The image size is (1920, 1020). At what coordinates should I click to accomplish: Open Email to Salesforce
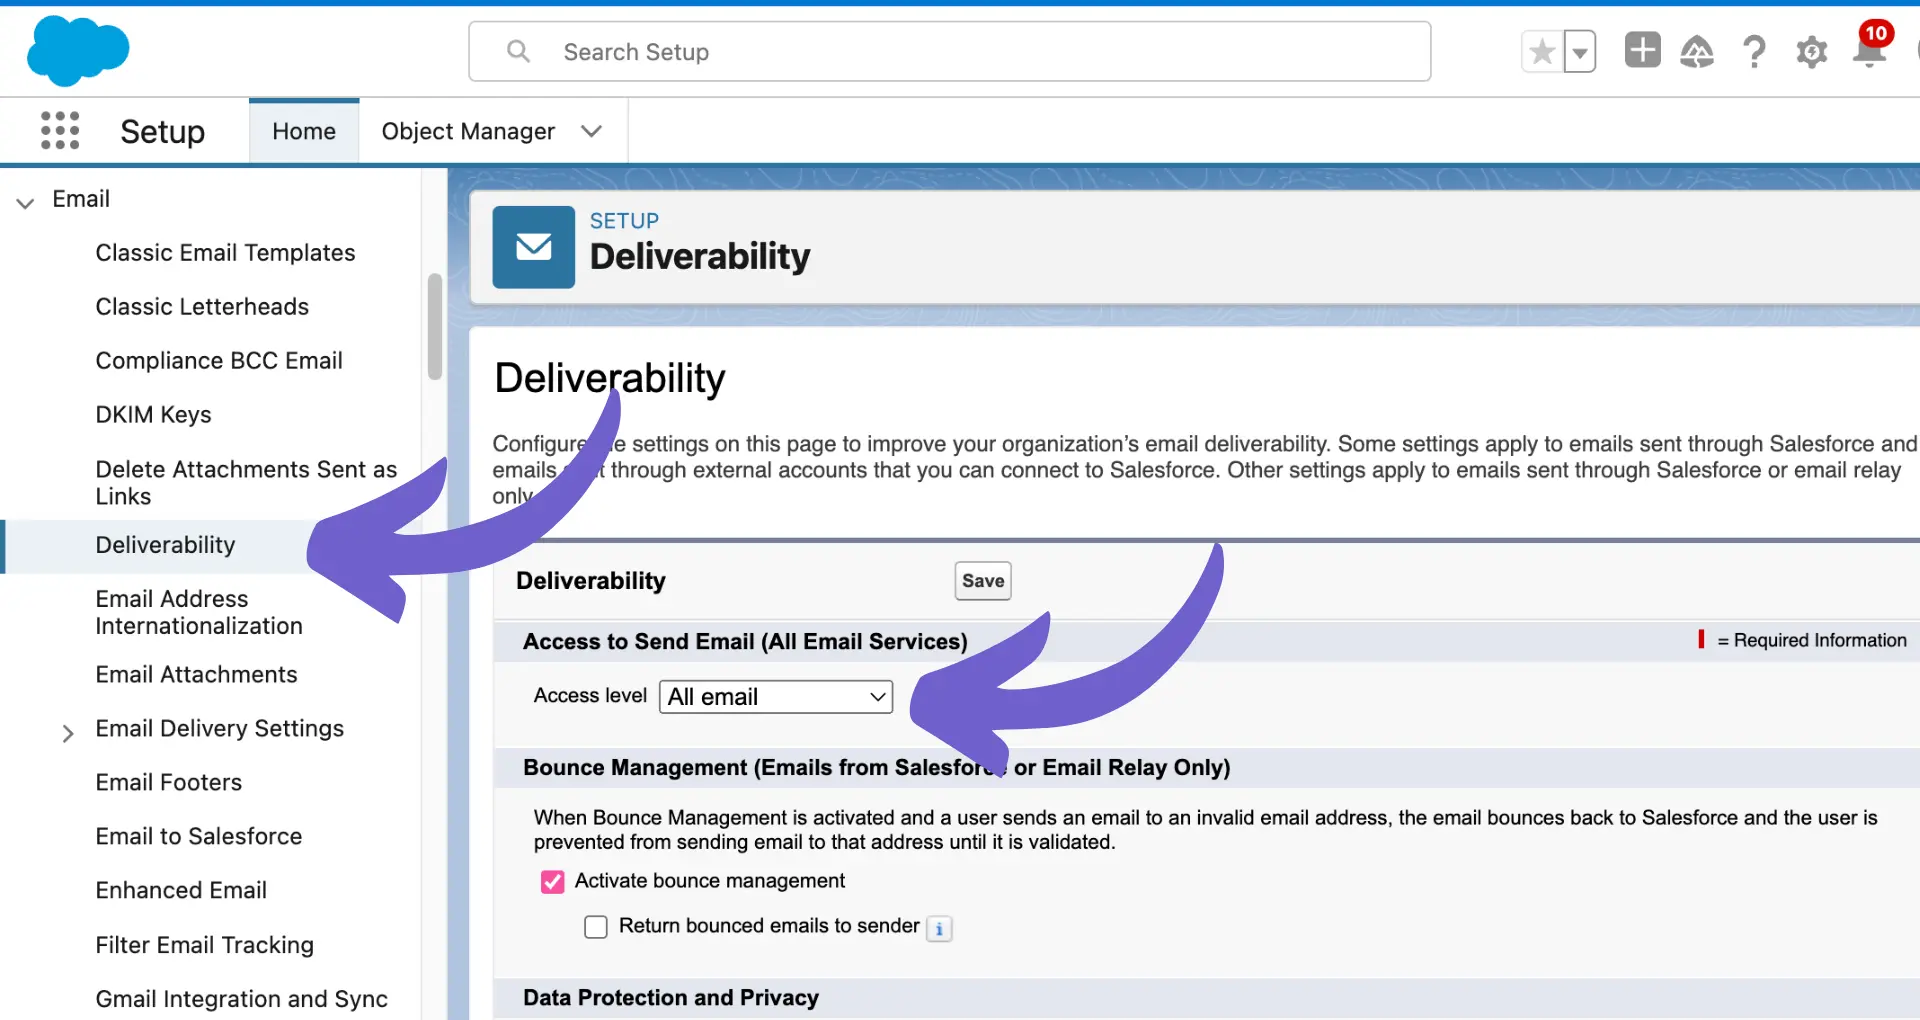(x=198, y=836)
